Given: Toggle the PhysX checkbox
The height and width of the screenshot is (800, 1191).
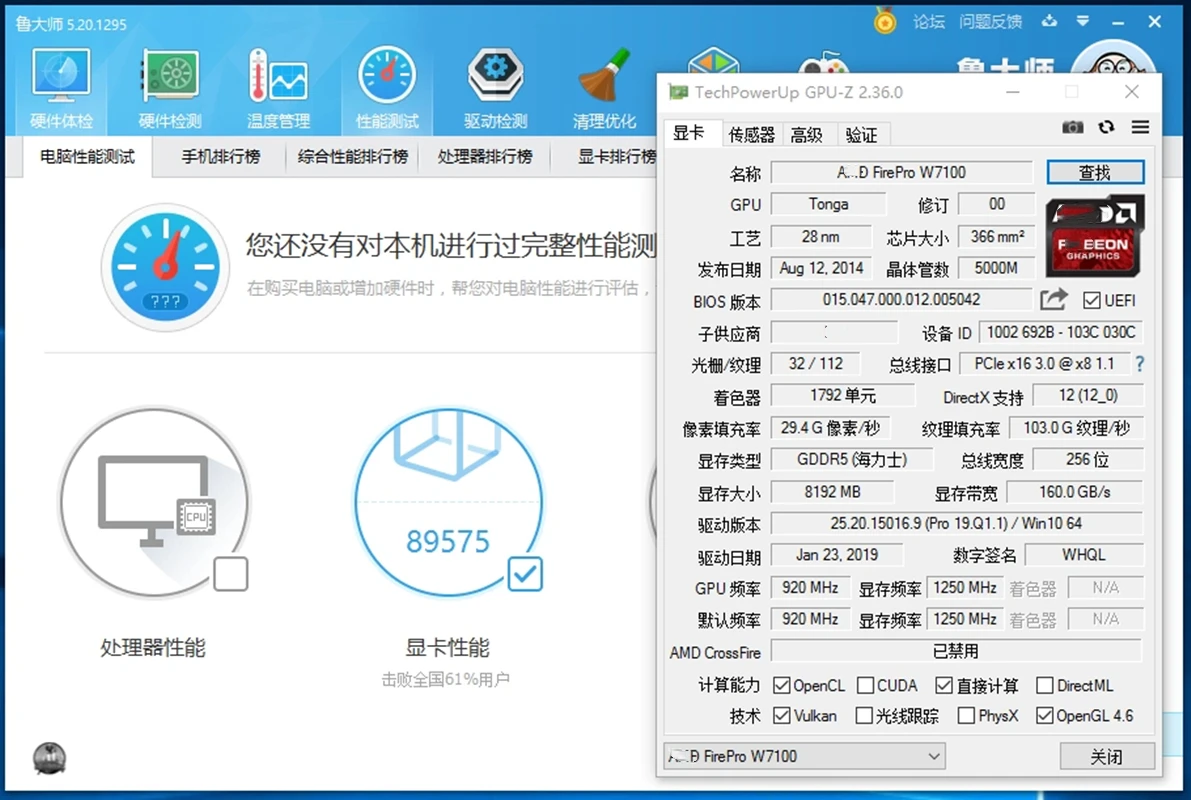Looking at the screenshot, I should coord(966,716).
